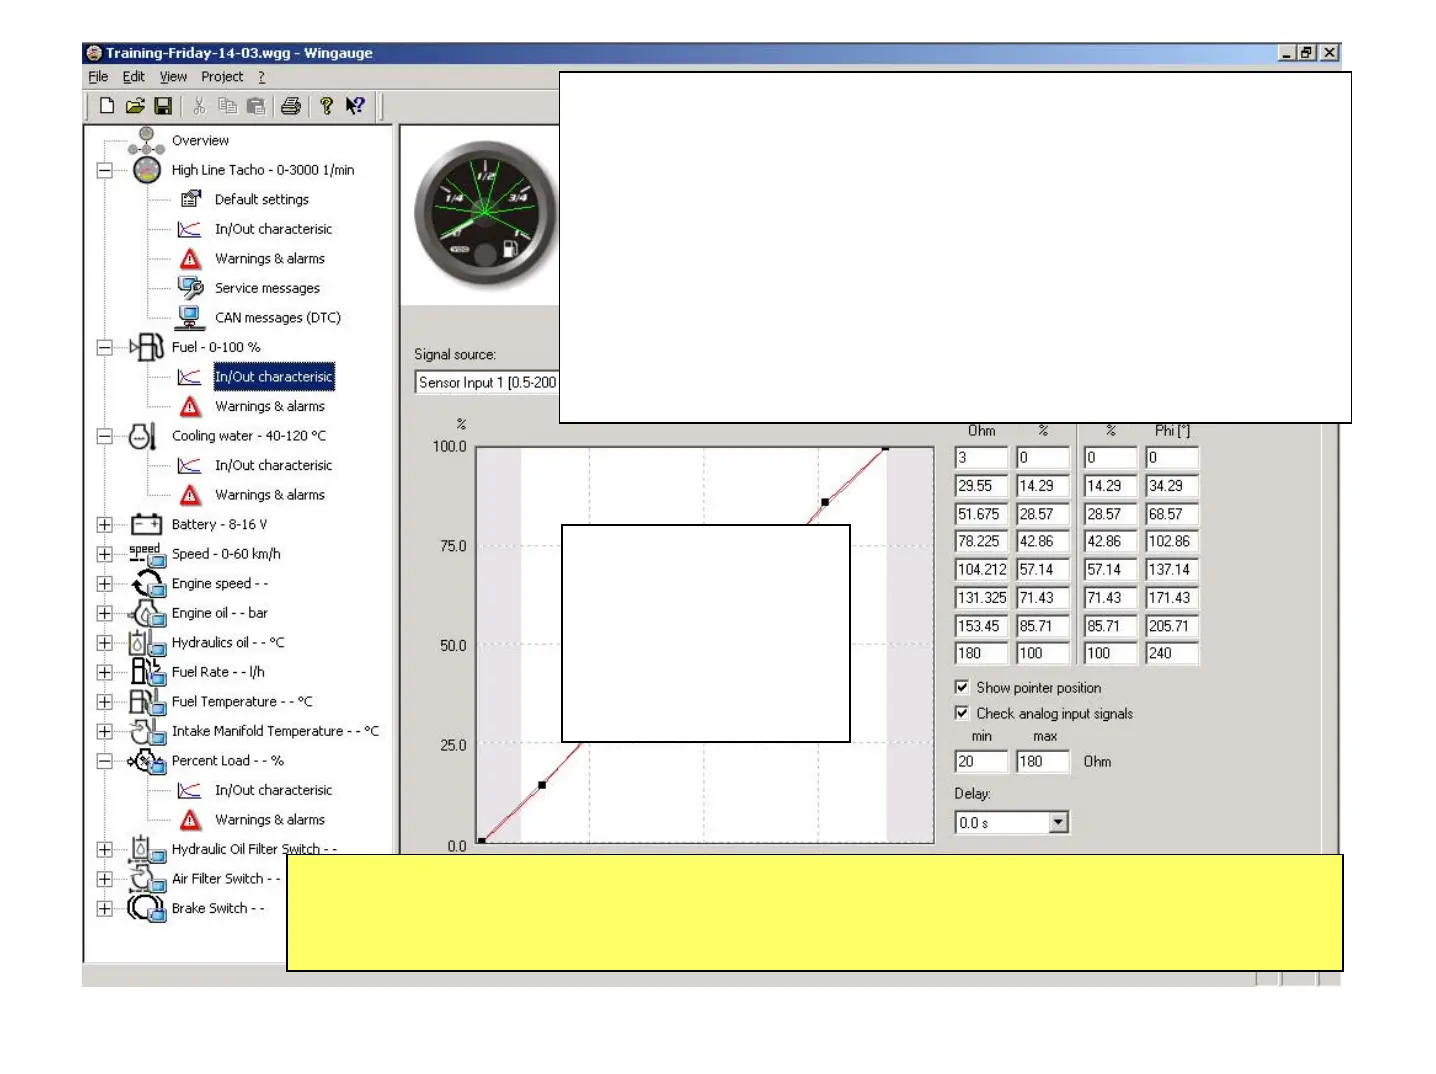Collapse the Fuel 0-100 % node
The image size is (1436, 1074).
[x=104, y=347]
